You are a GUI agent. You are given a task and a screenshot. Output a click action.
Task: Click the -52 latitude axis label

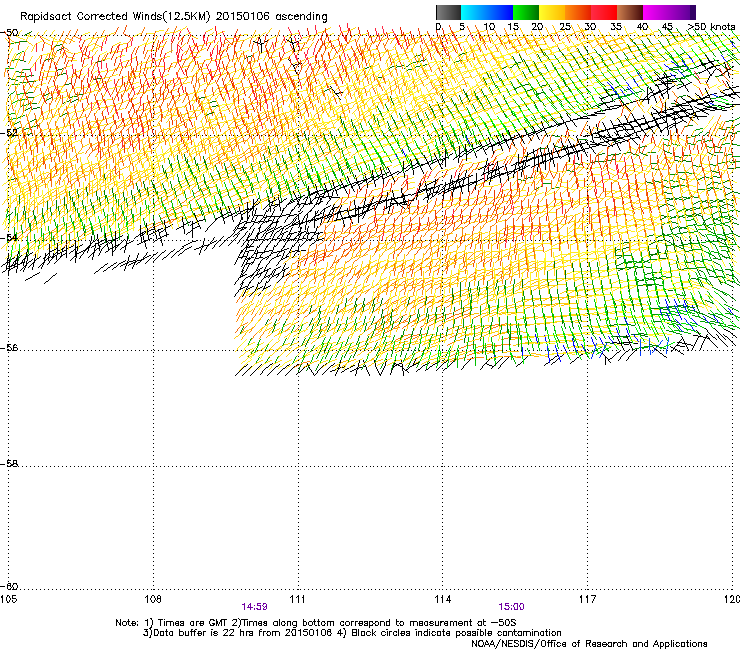tap(10, 133)
